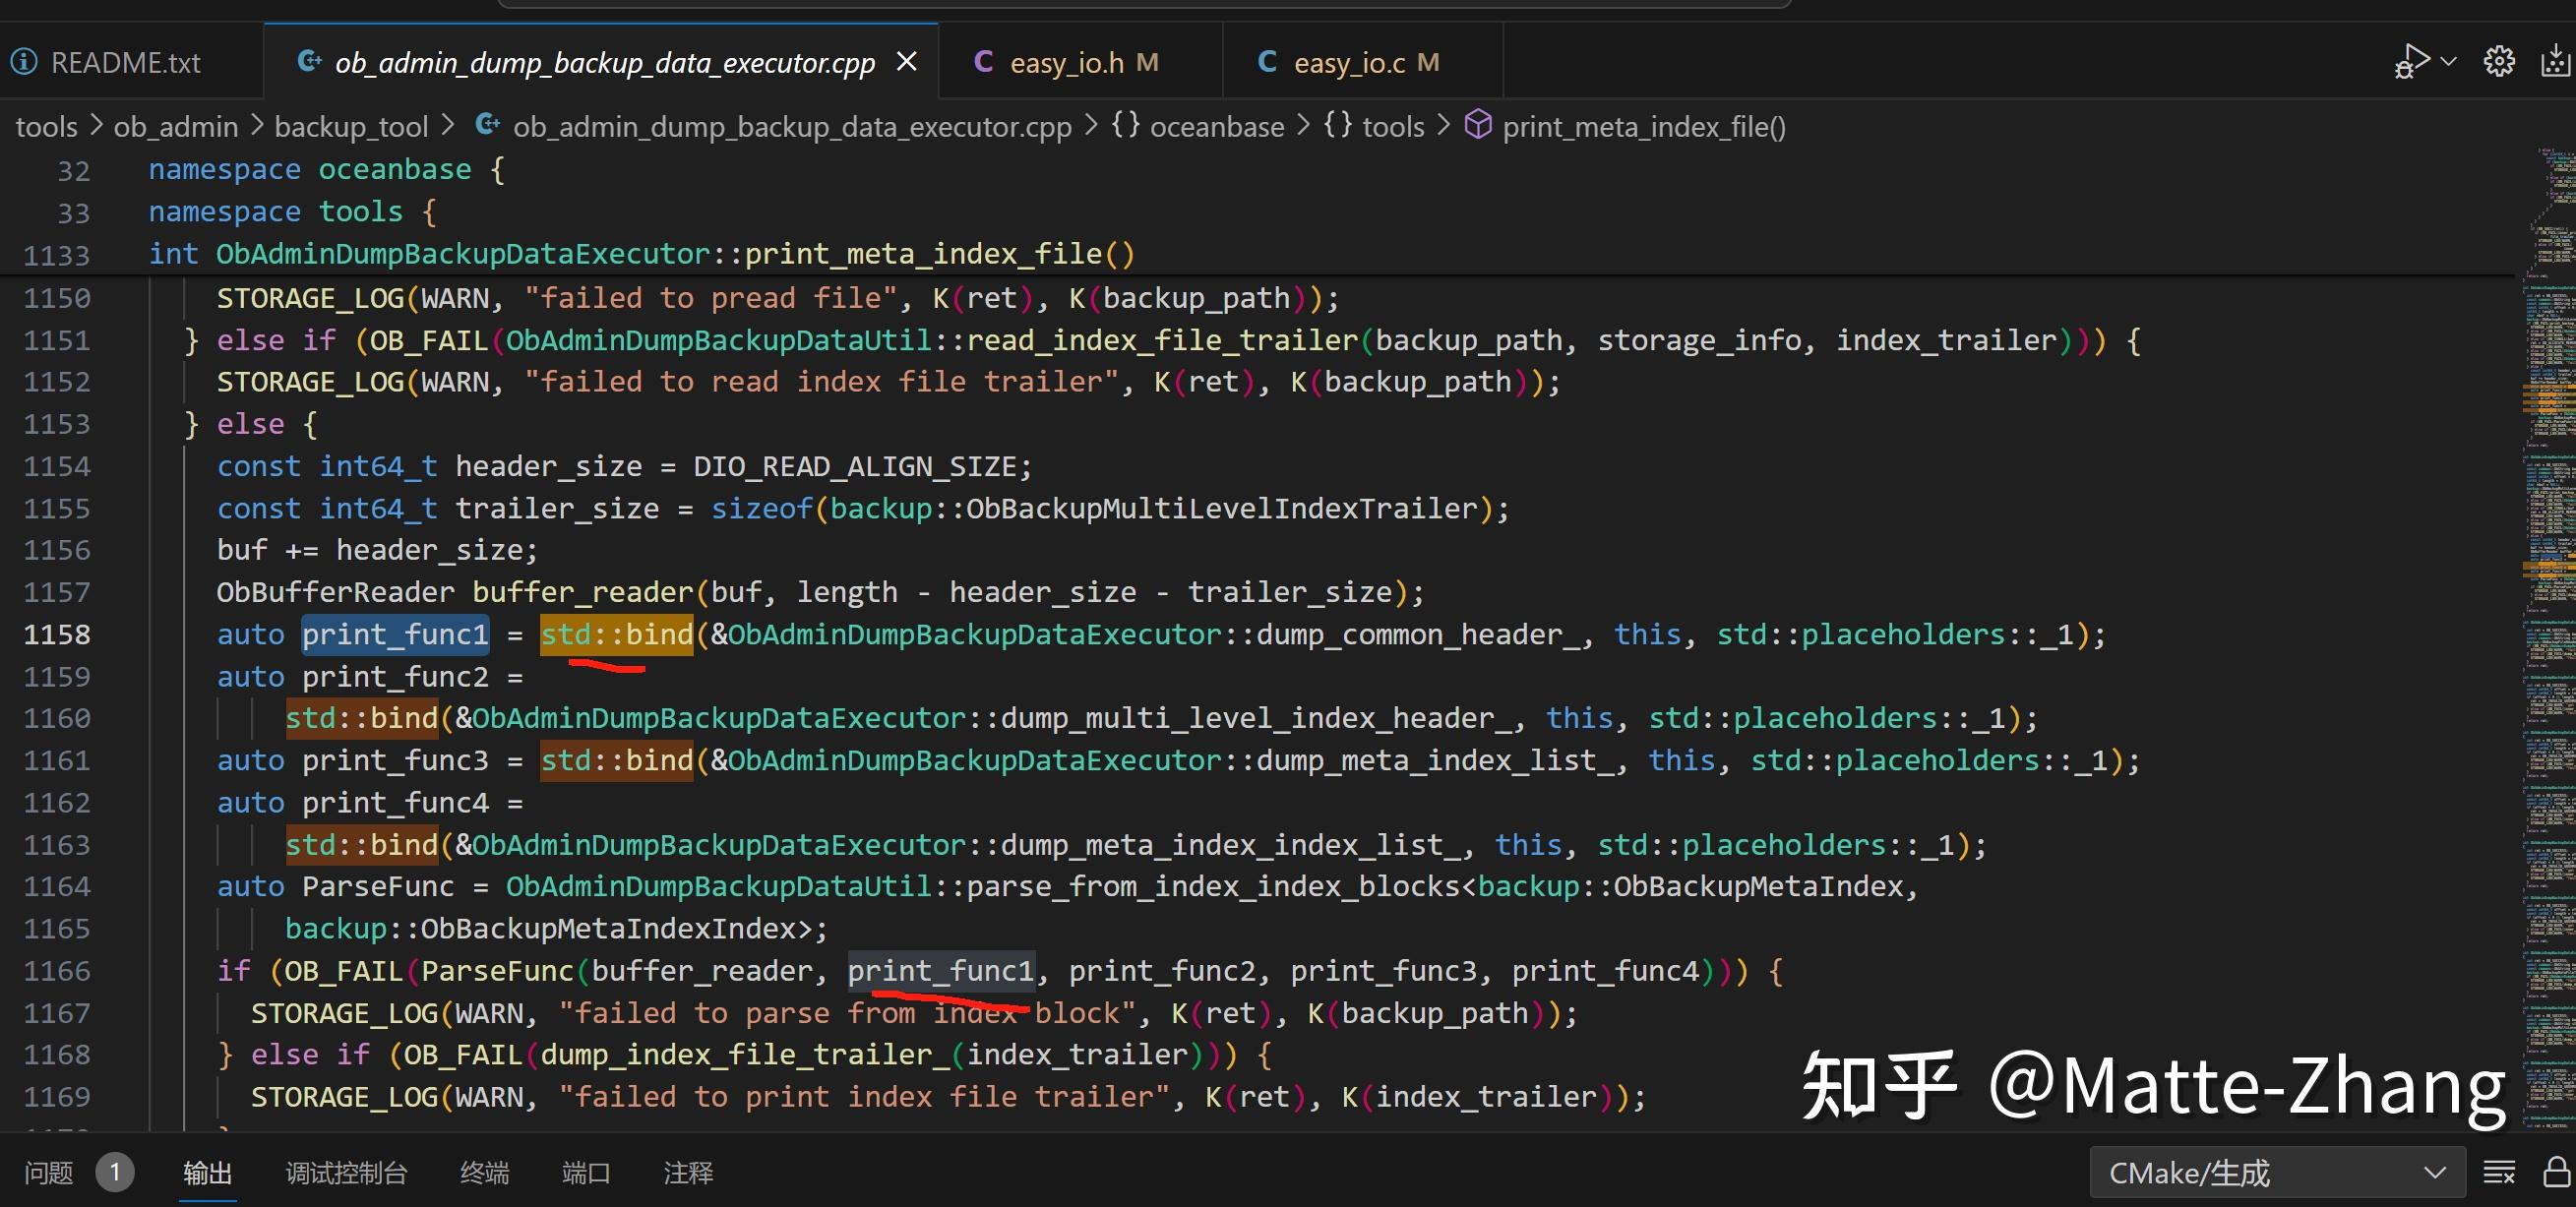Expand the backup_tool breadcrumb item

pyautogui.click(x=352, y=126)
